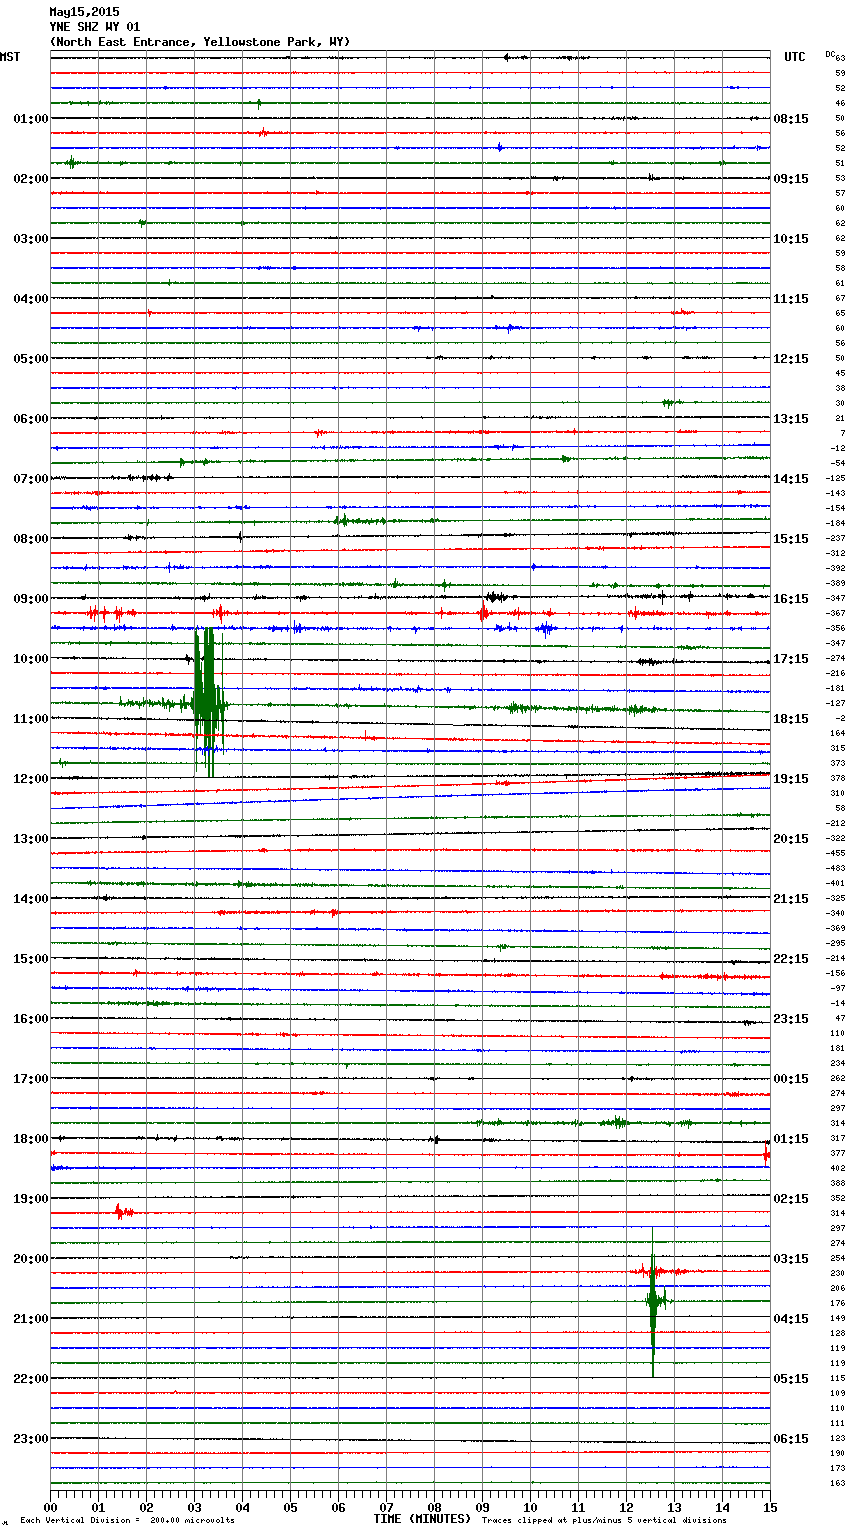
Task: Click the 17:15 UTC row label
Action: click(x=791, y=659)
